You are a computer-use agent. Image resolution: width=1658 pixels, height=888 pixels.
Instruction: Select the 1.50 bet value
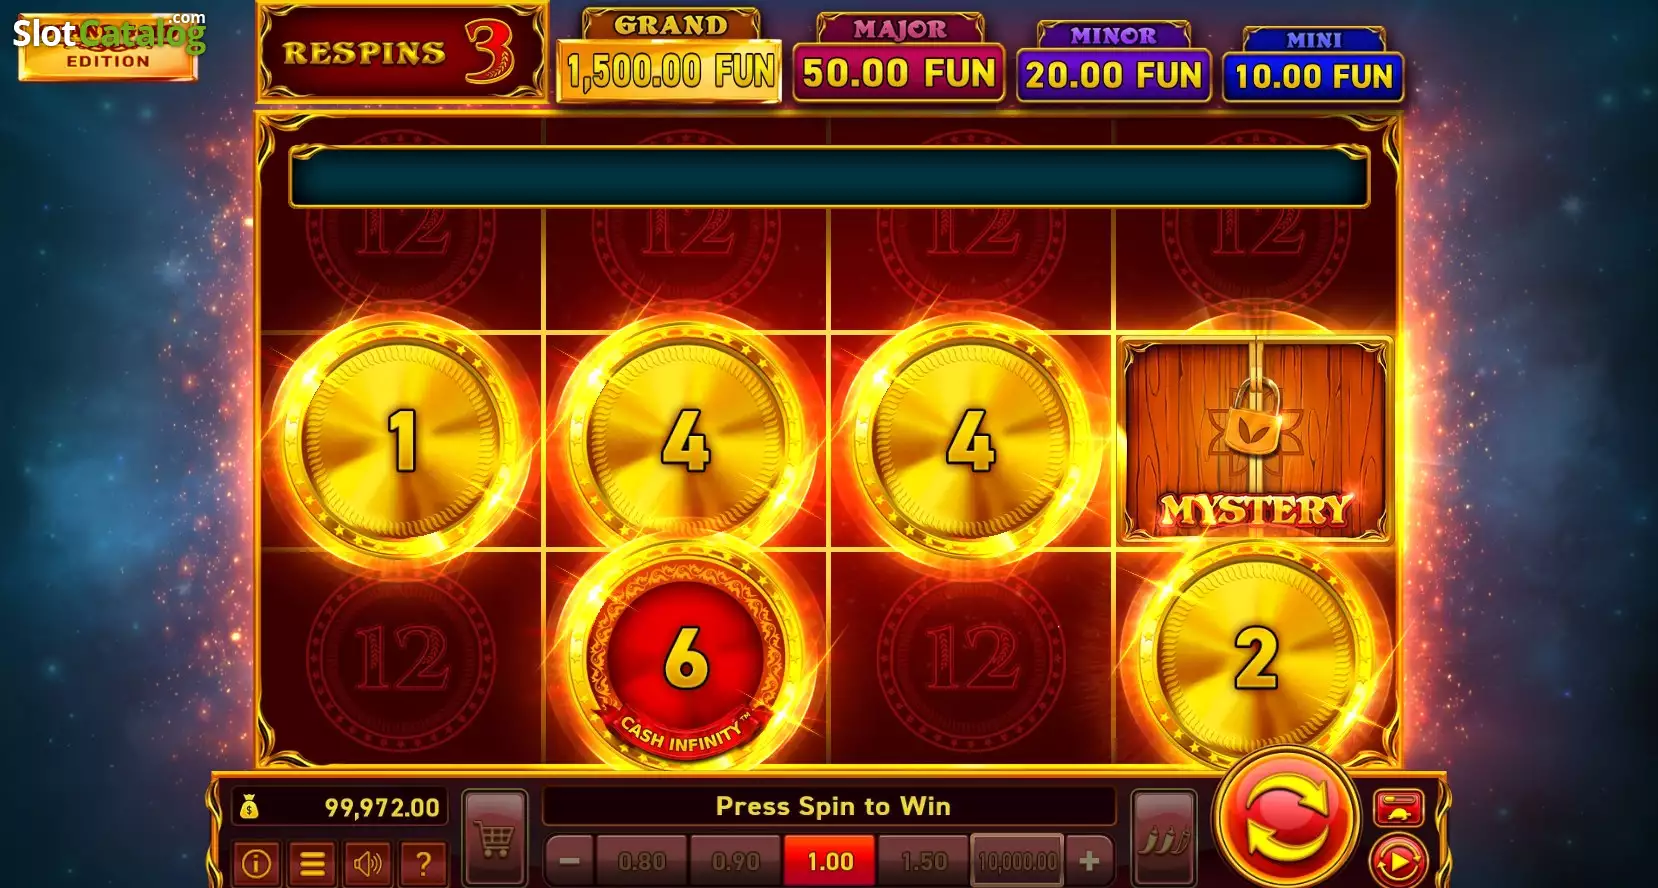pyautogui.click(x=923, y=861)
